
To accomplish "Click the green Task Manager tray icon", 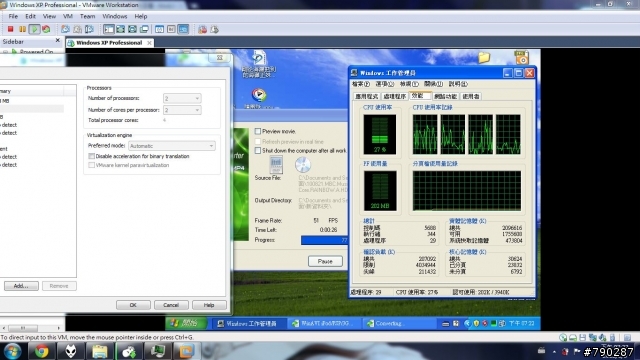I will tap(493, 323).
